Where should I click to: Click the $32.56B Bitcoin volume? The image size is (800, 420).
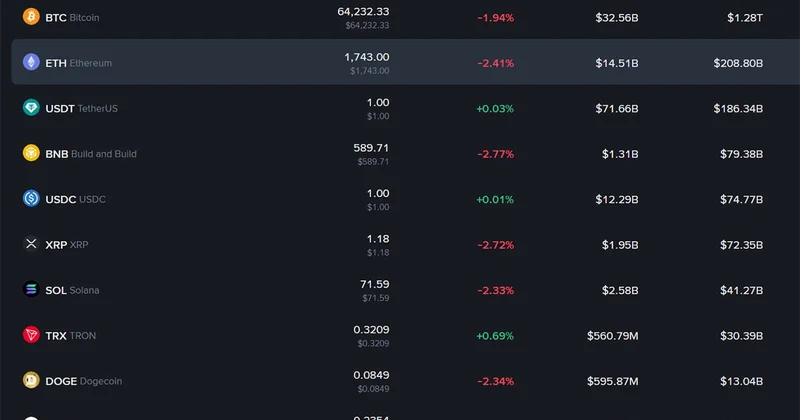pyautogui.click(x=617, y=18)
